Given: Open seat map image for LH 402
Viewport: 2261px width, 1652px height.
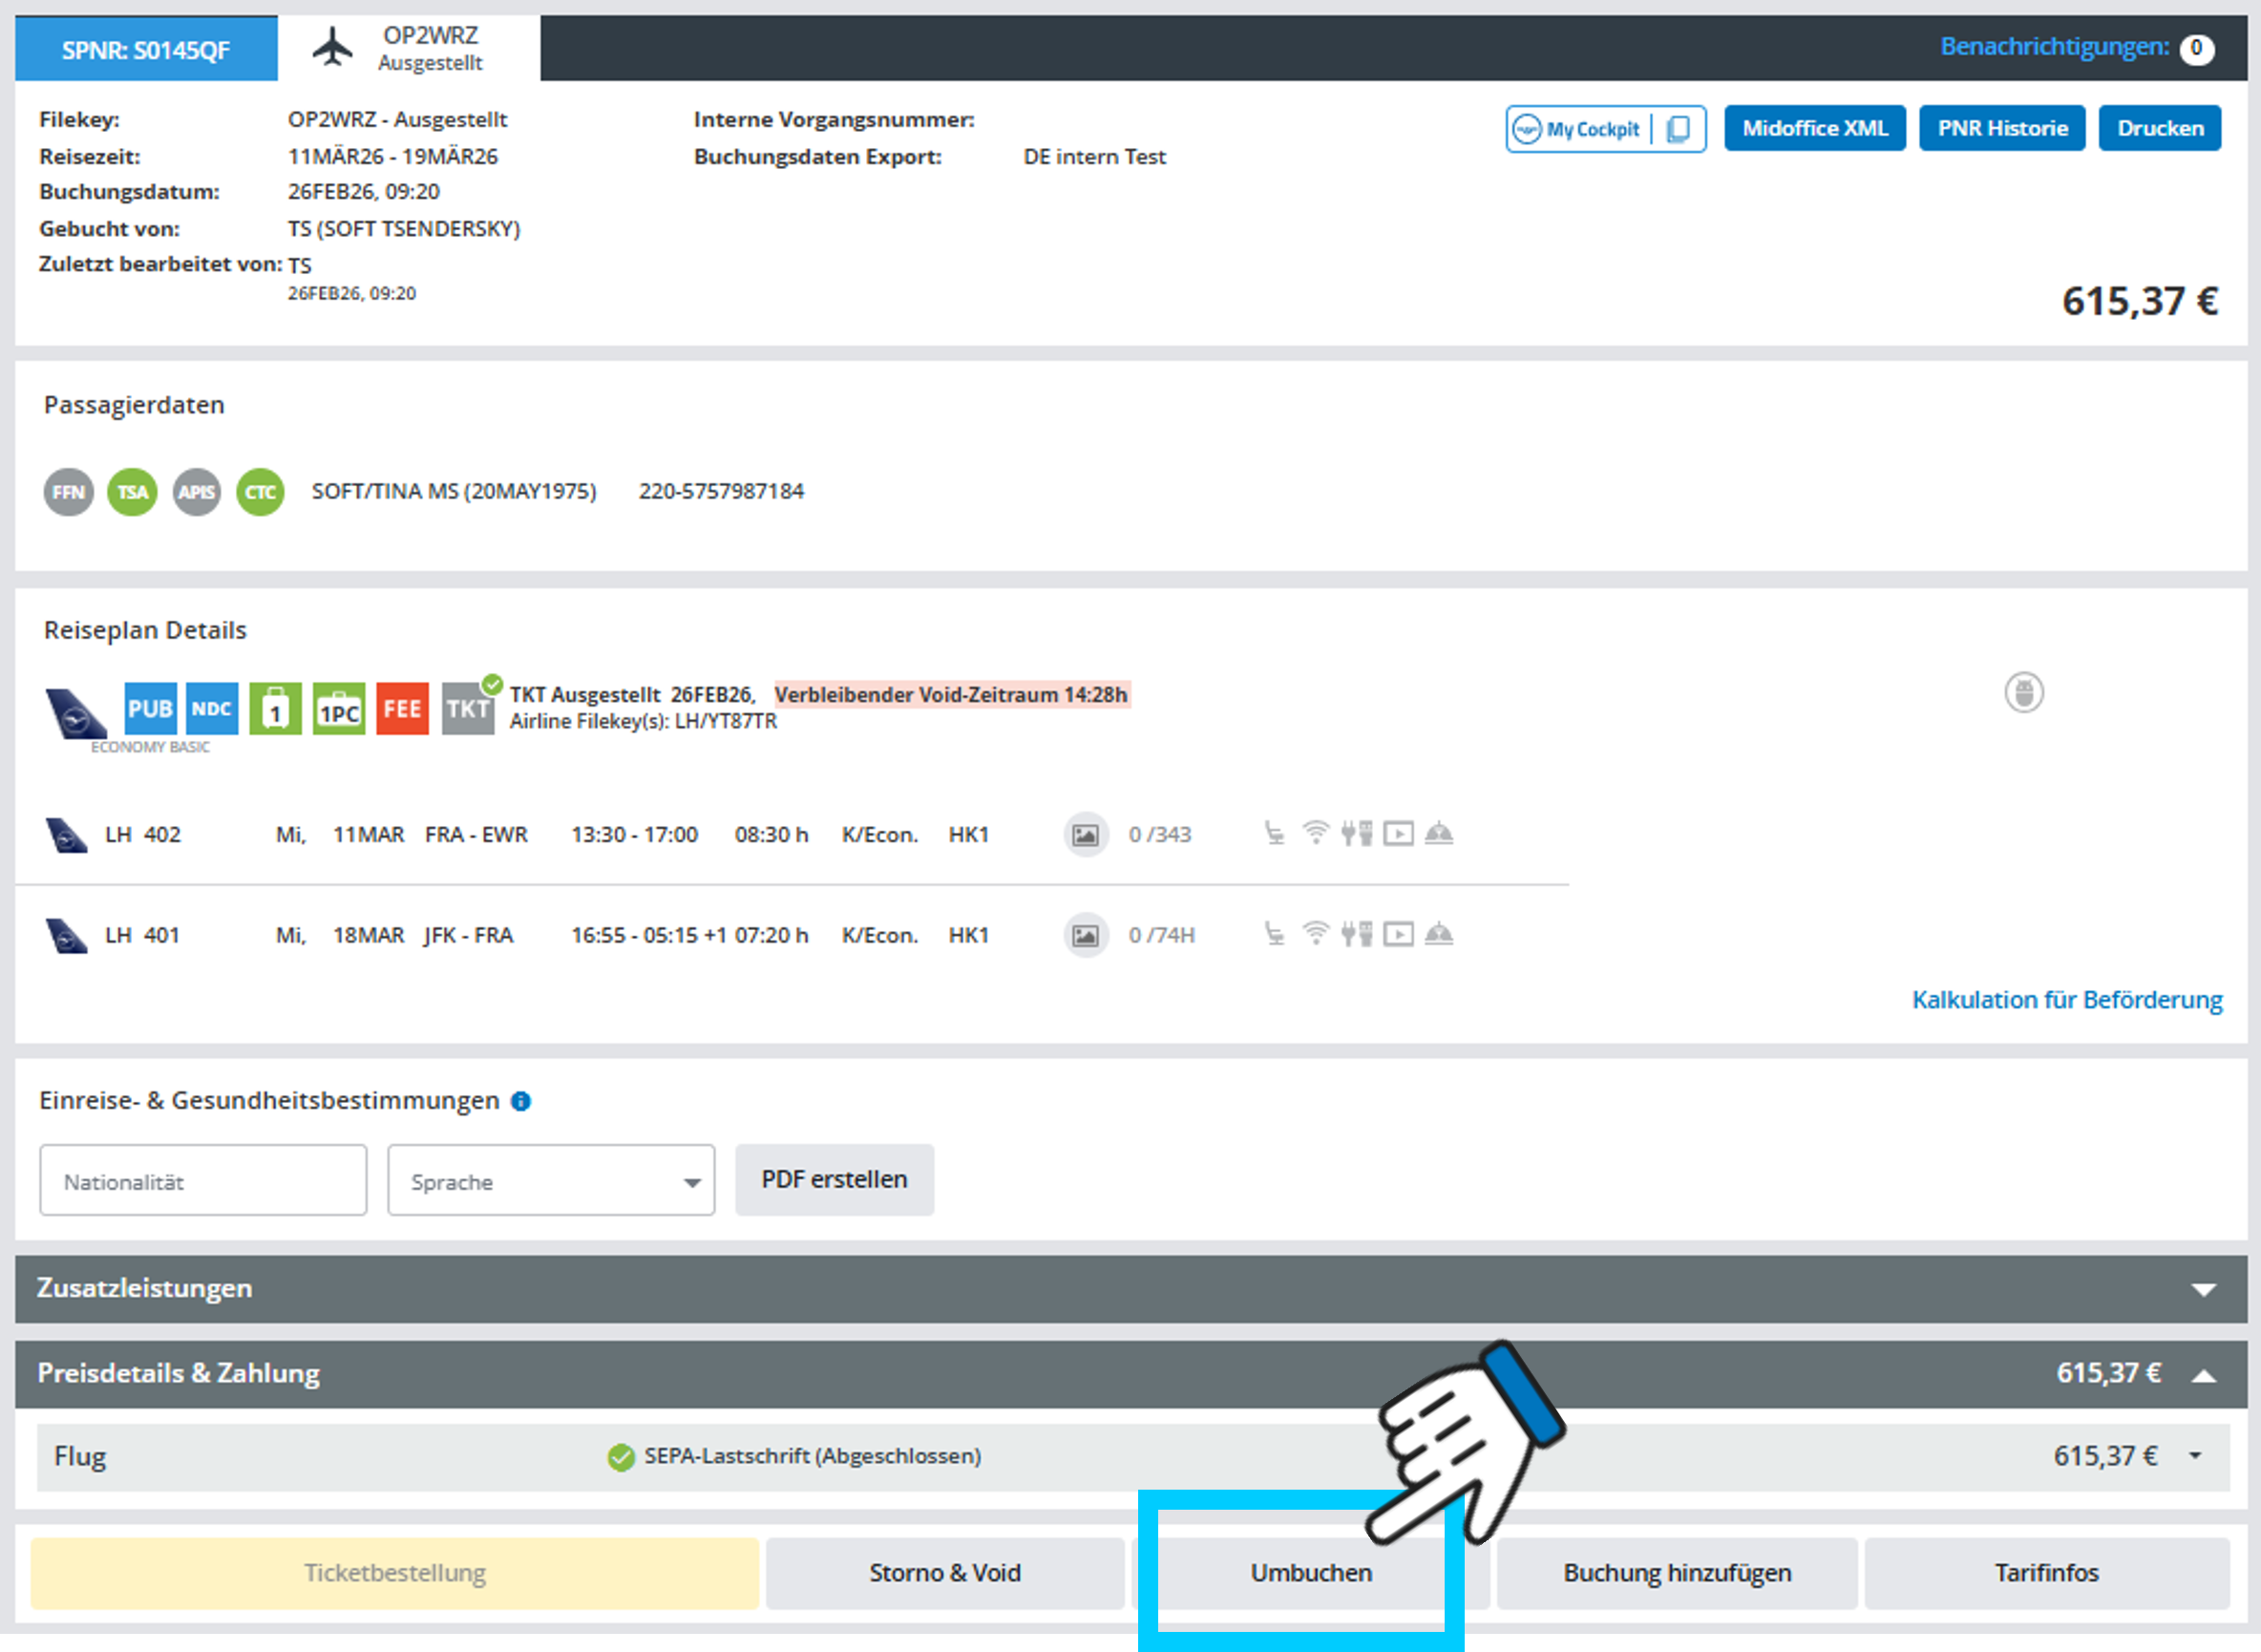Looking at the screenshot, I should tap(1085, 835).
